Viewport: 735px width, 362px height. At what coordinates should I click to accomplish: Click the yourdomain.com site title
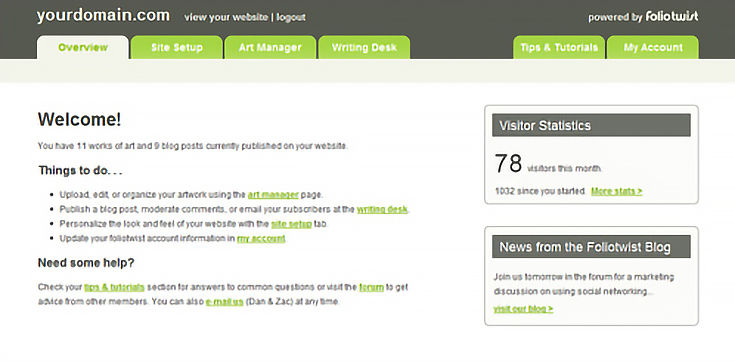[103, 15]
